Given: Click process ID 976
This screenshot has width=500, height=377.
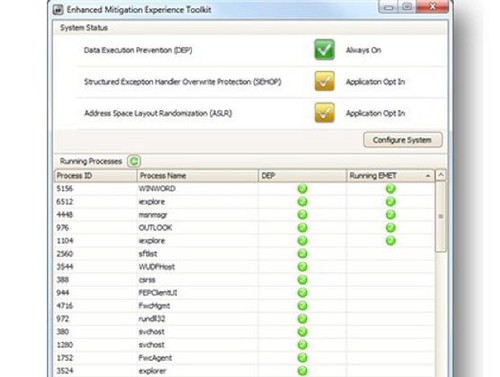Looking at the screenshot, I should 62,228.
